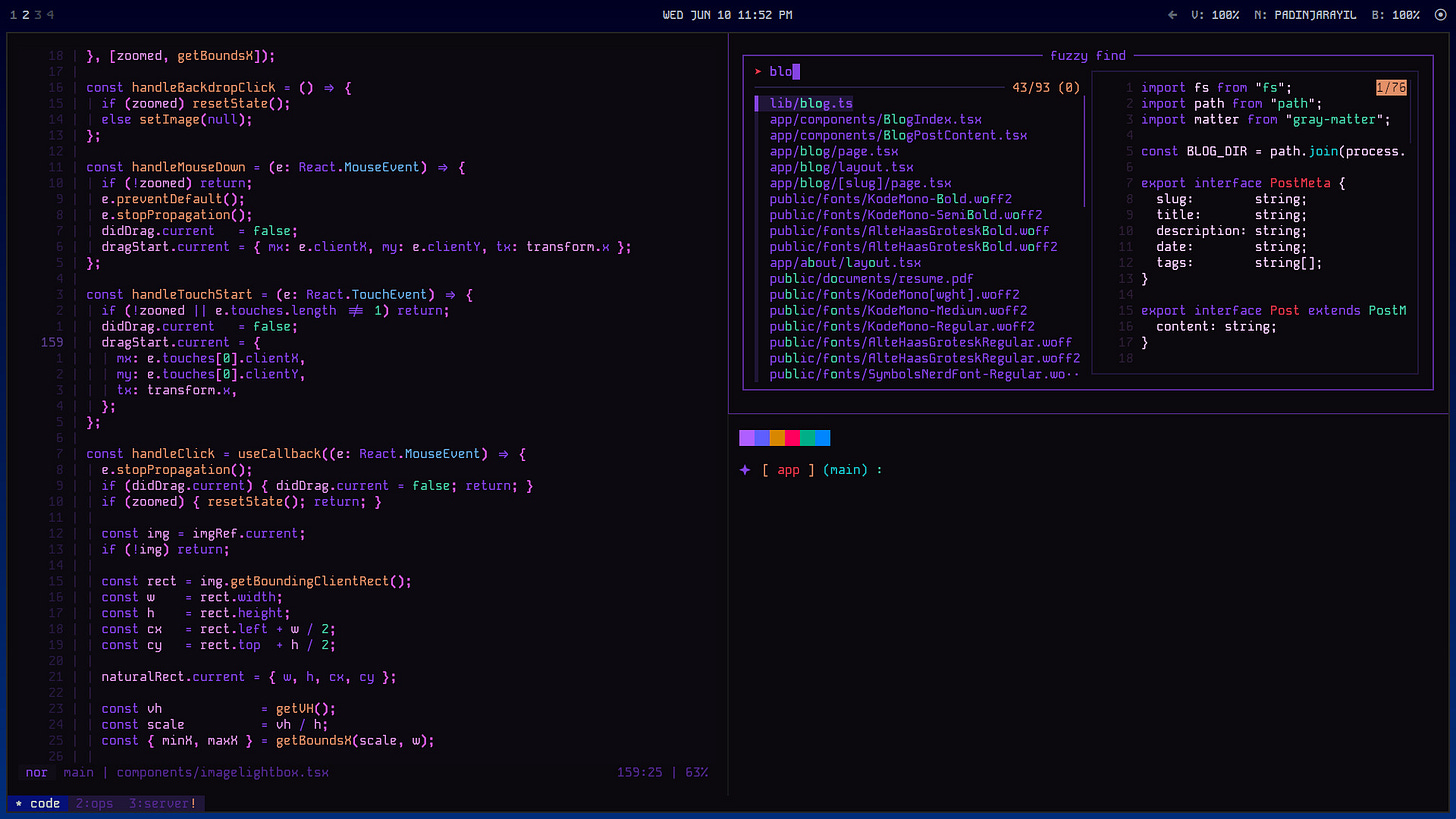Select public/fonts/AlteHaasGroteskRegular.woff2 in results
Screen dimensions: 1456x819
point(925,359)
